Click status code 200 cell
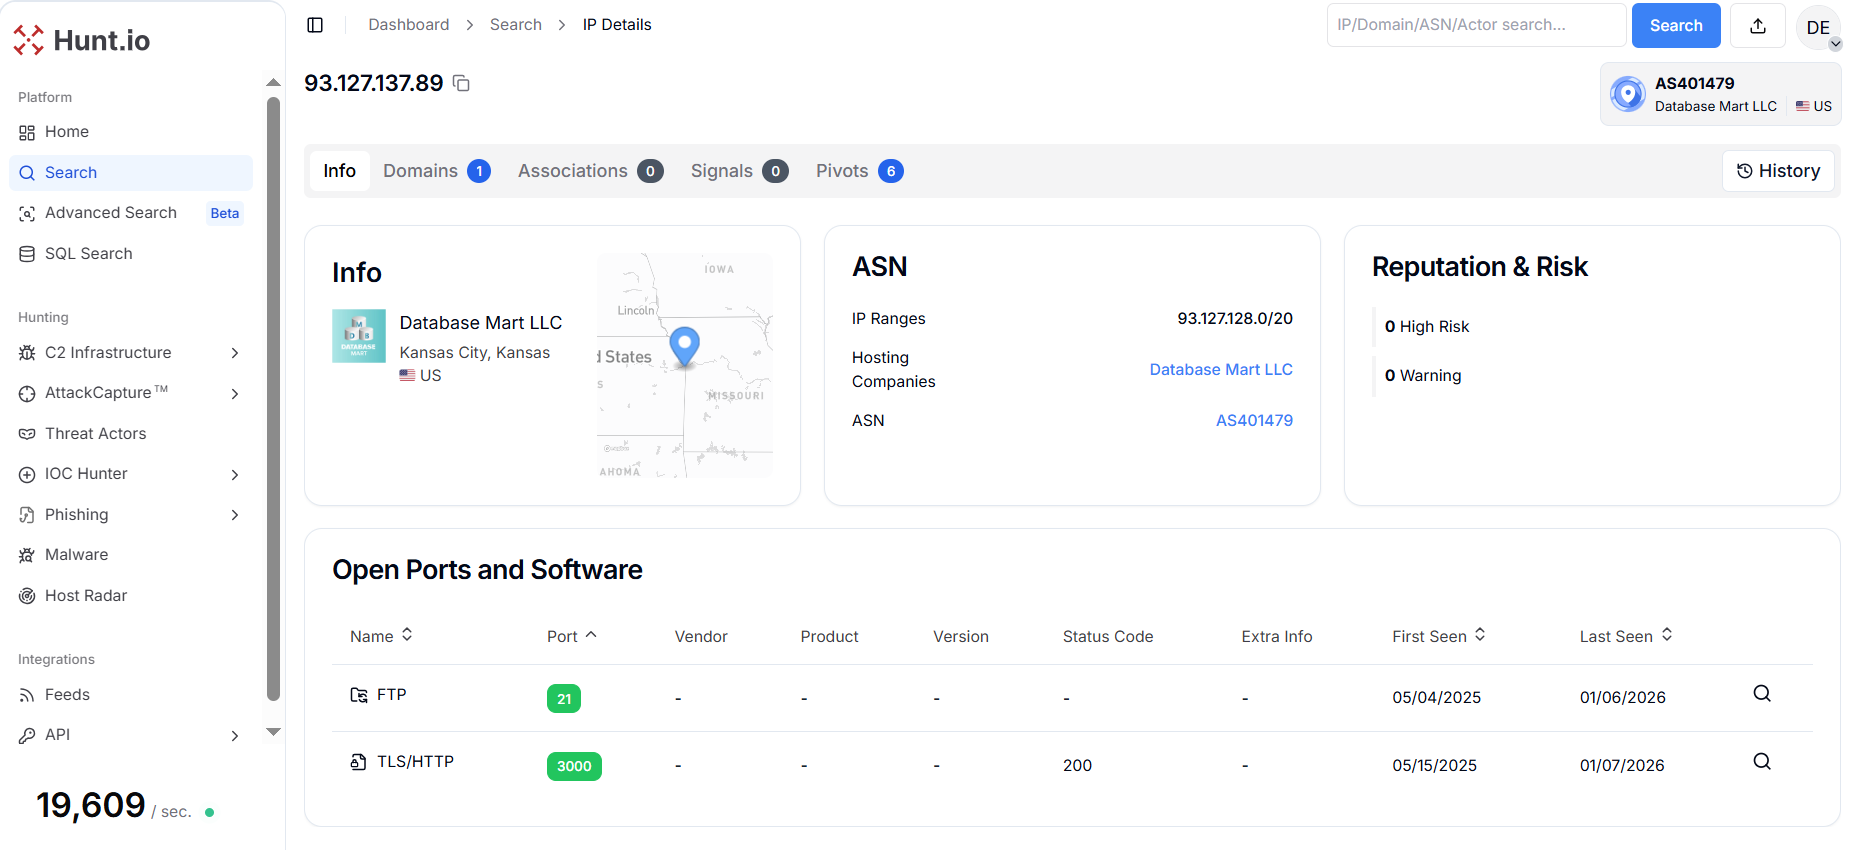The height and width of the screenshot is (850, 1858). coord(1077,766)
